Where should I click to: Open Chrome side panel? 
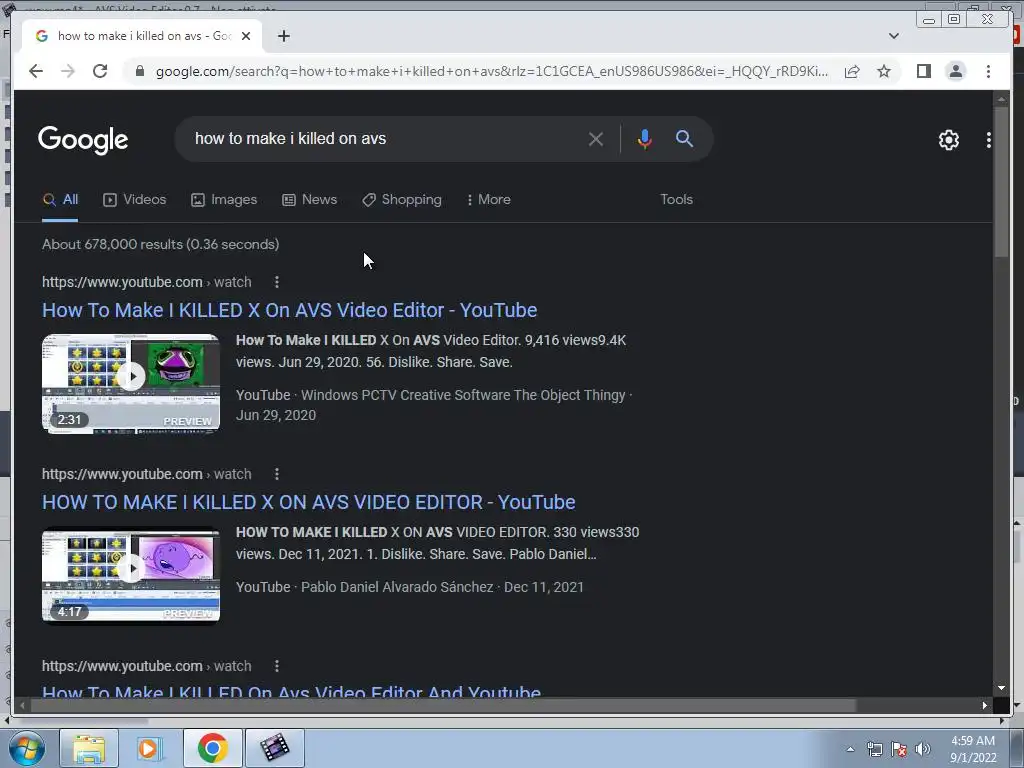(923, 71)
